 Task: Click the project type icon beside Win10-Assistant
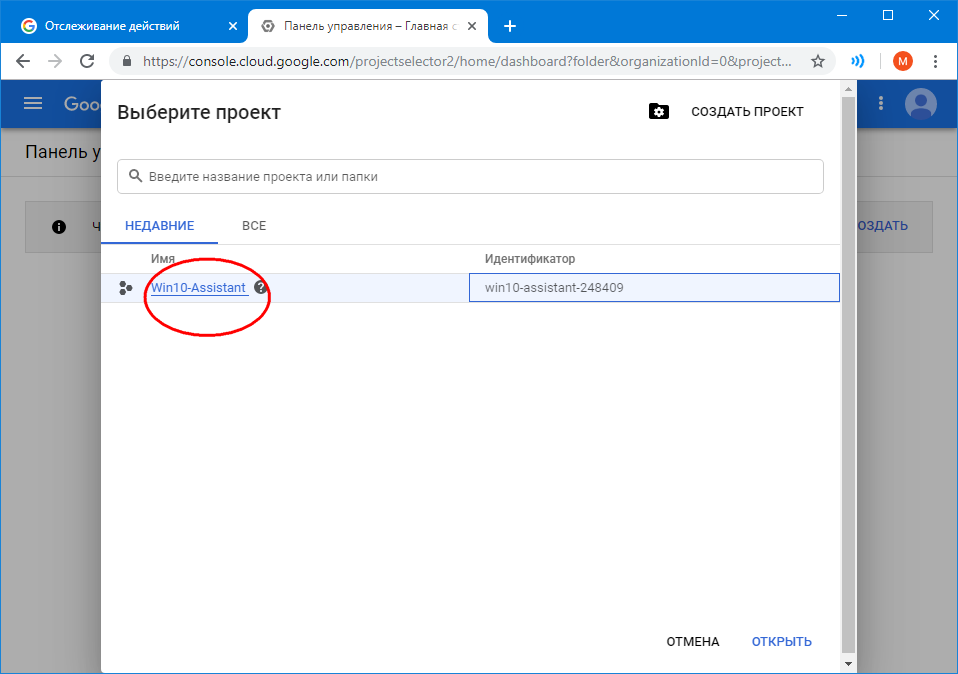coord(125,288)
